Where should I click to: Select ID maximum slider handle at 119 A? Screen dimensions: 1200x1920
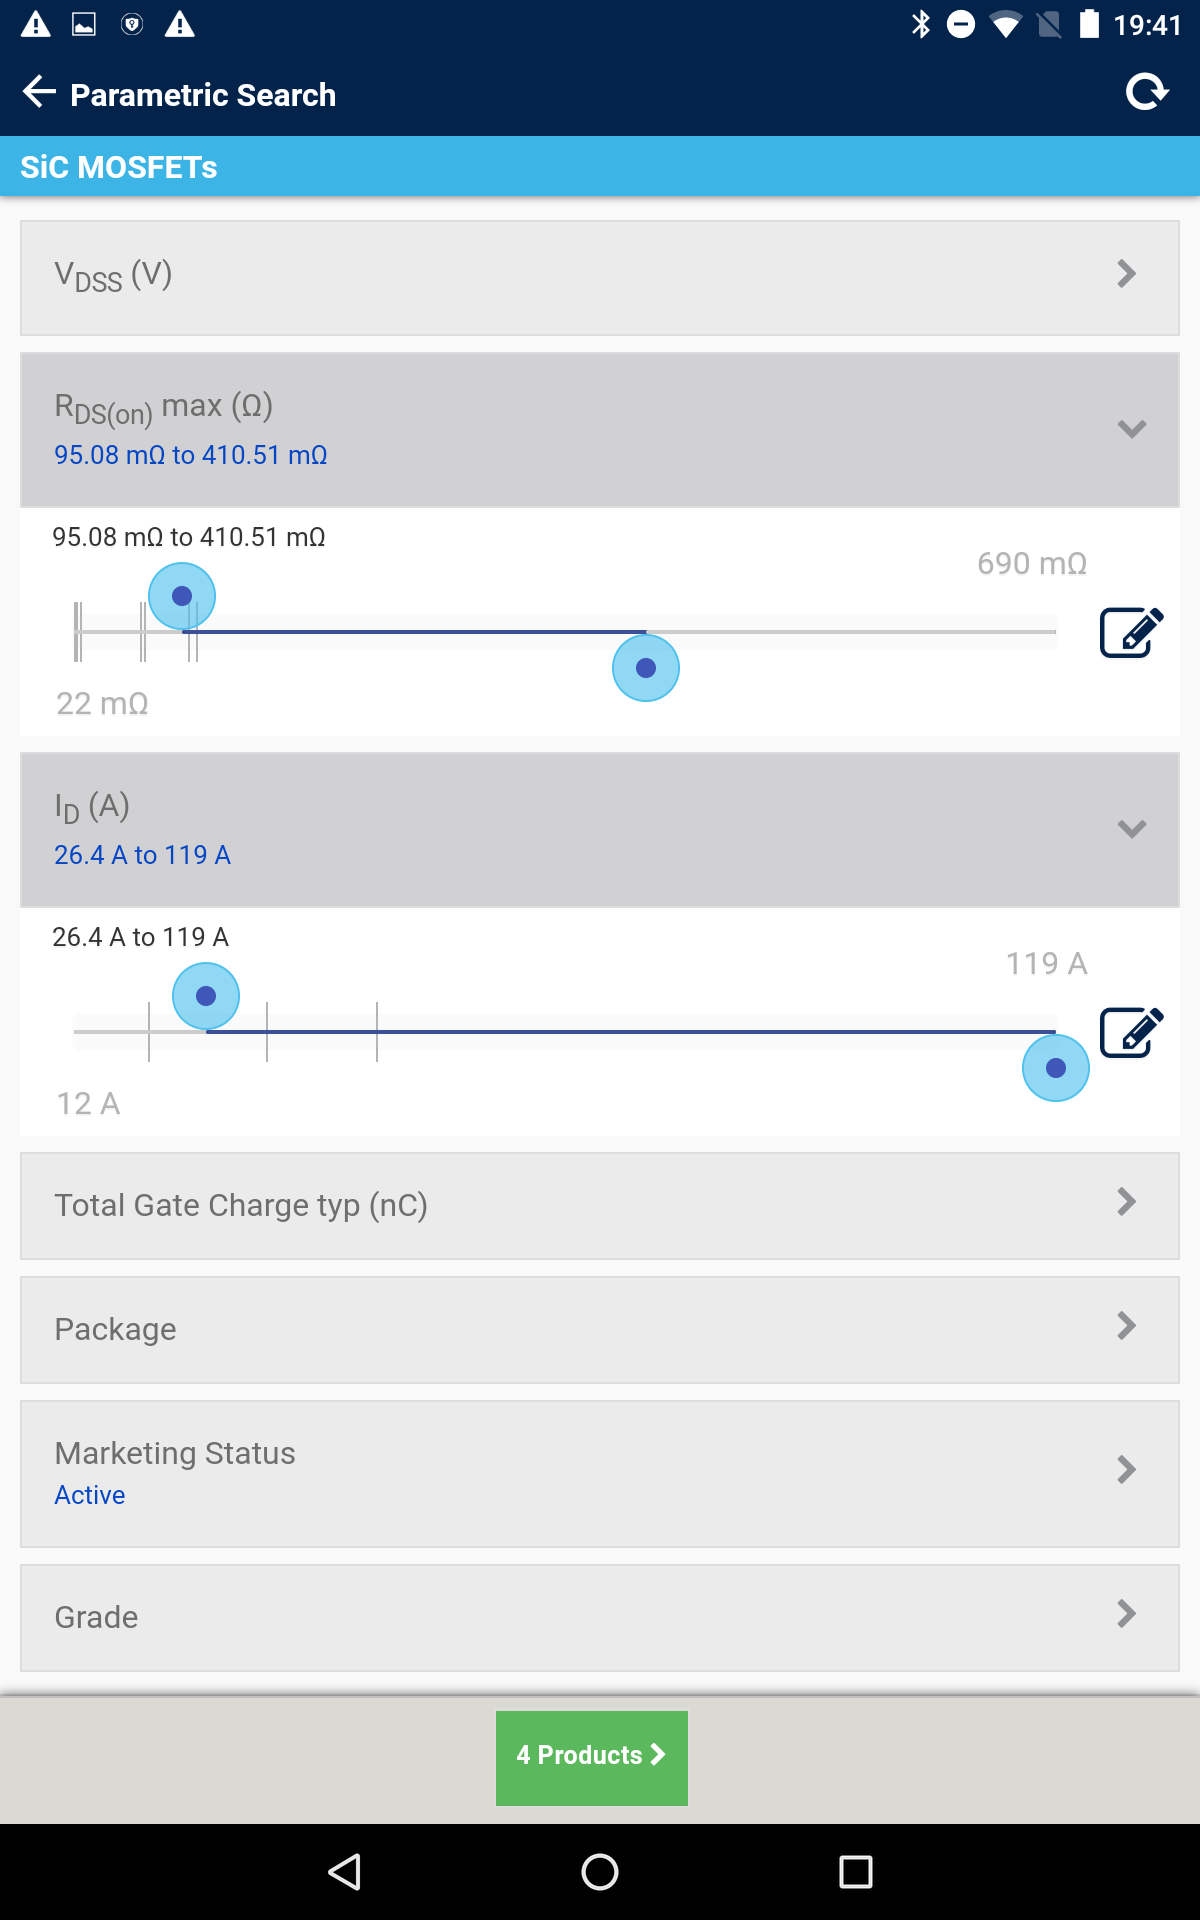1056,1068
